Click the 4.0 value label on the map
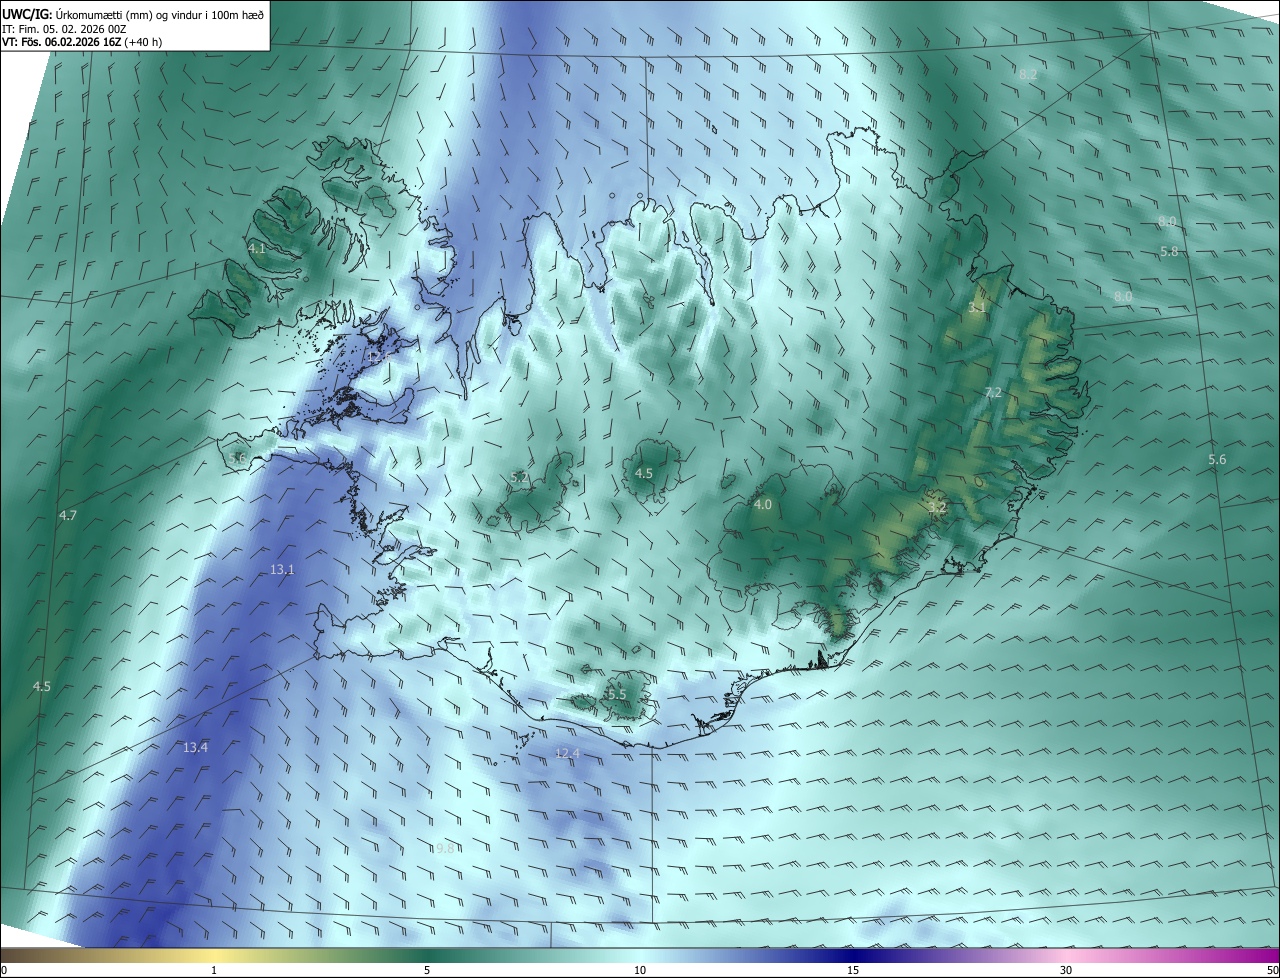The height and width of the screenshot is (978, 1280). (763, 505)
